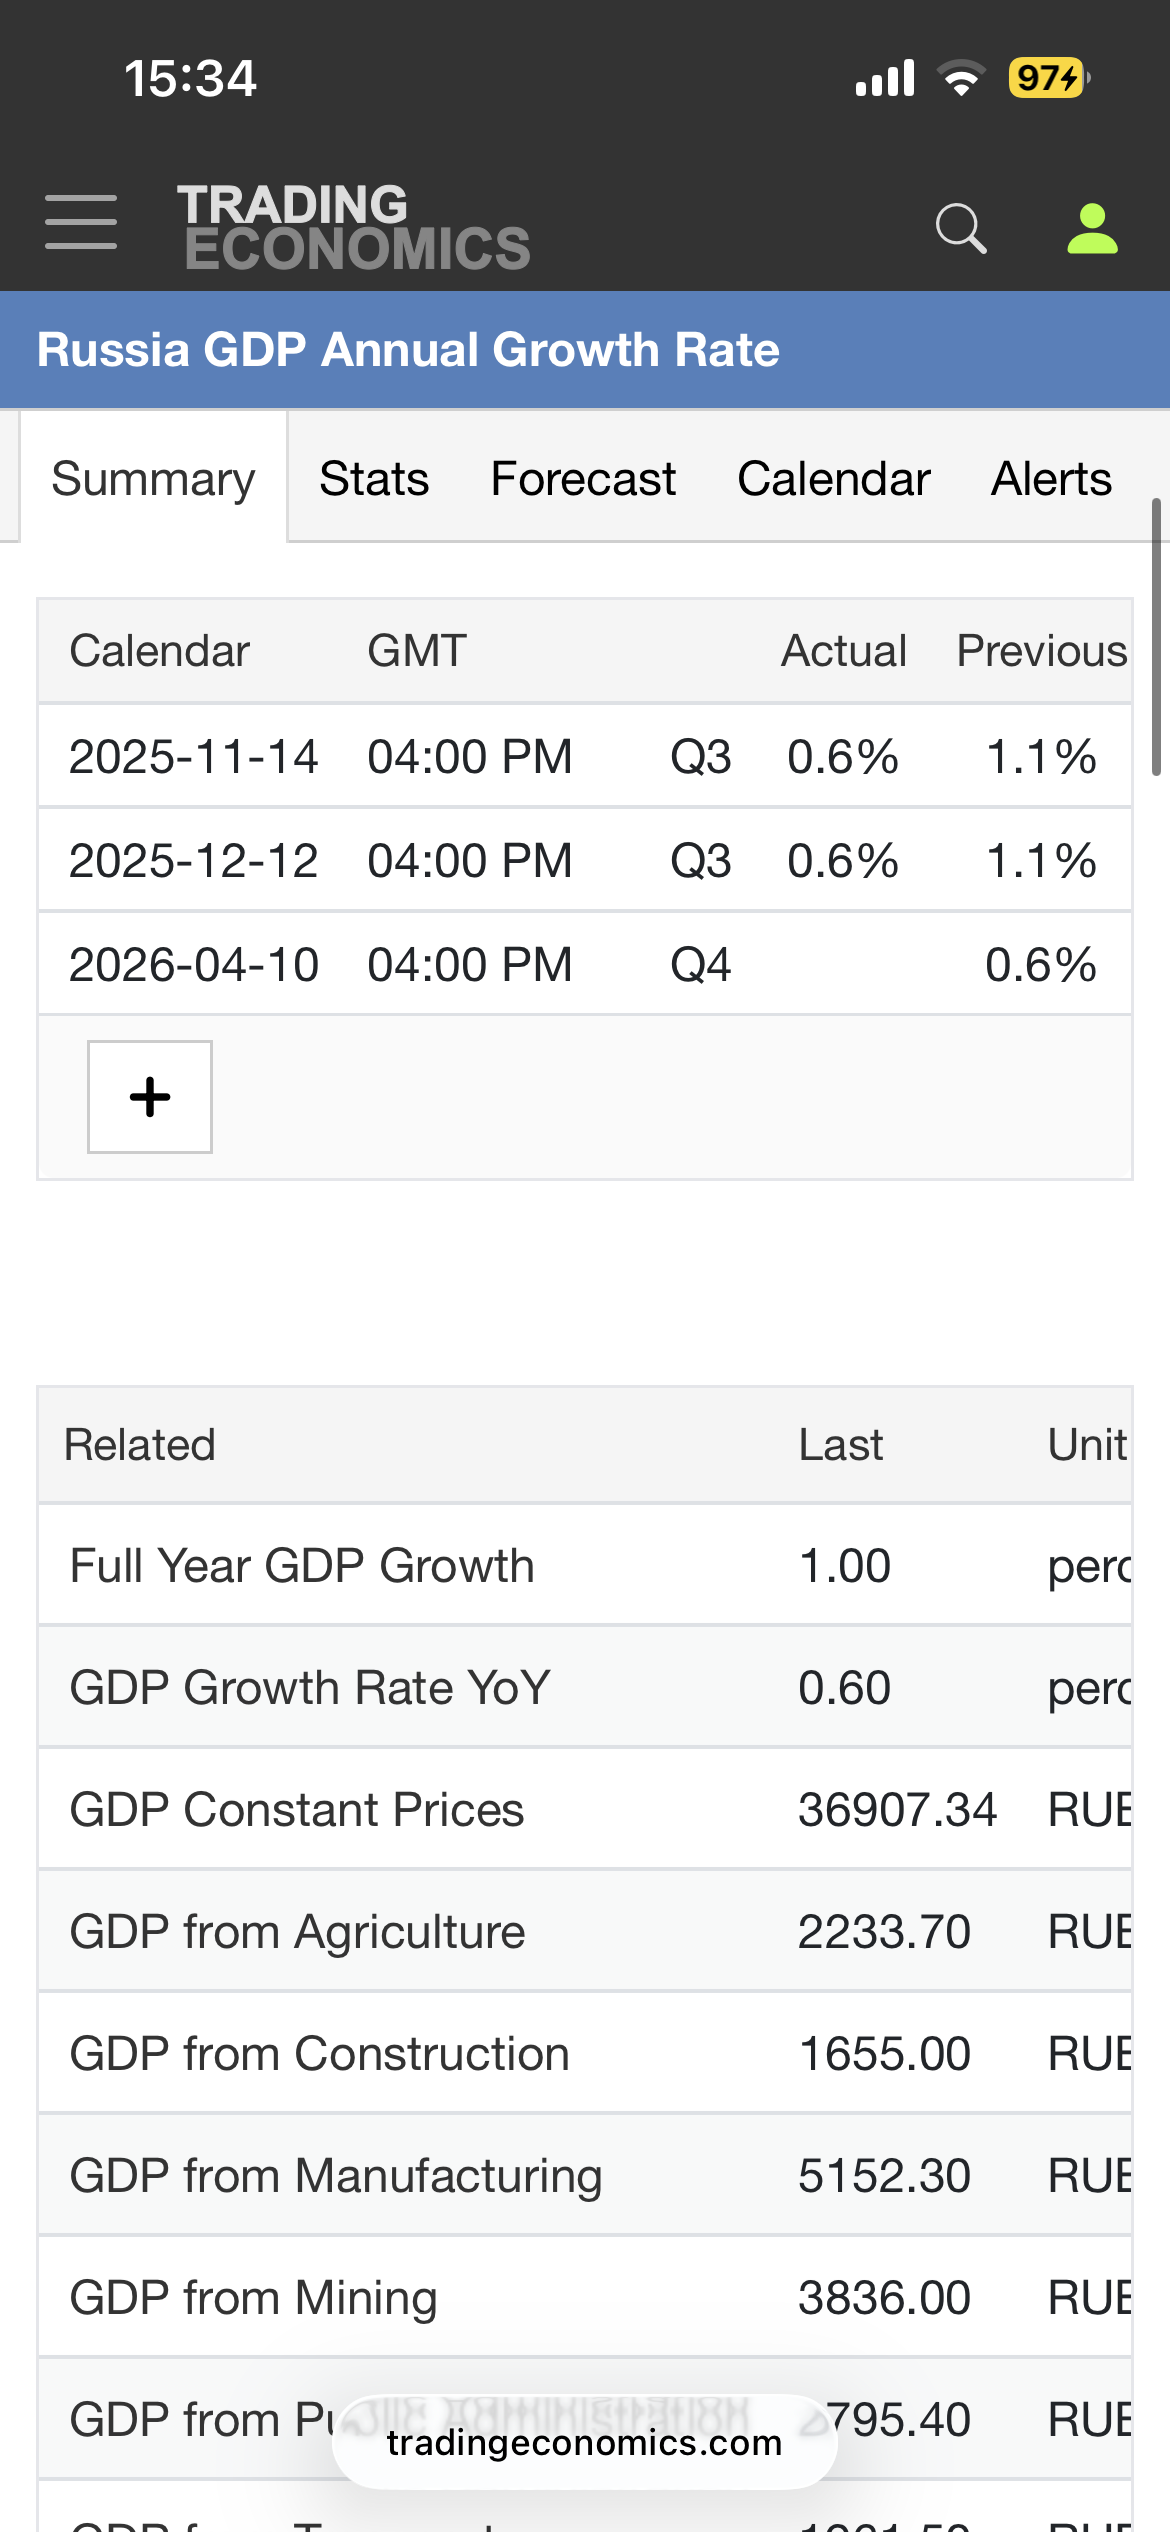The height and width of the screenshot is (2532, 1170).
Task: Tap the search magnifier icon
Action: tap(961, 228)
